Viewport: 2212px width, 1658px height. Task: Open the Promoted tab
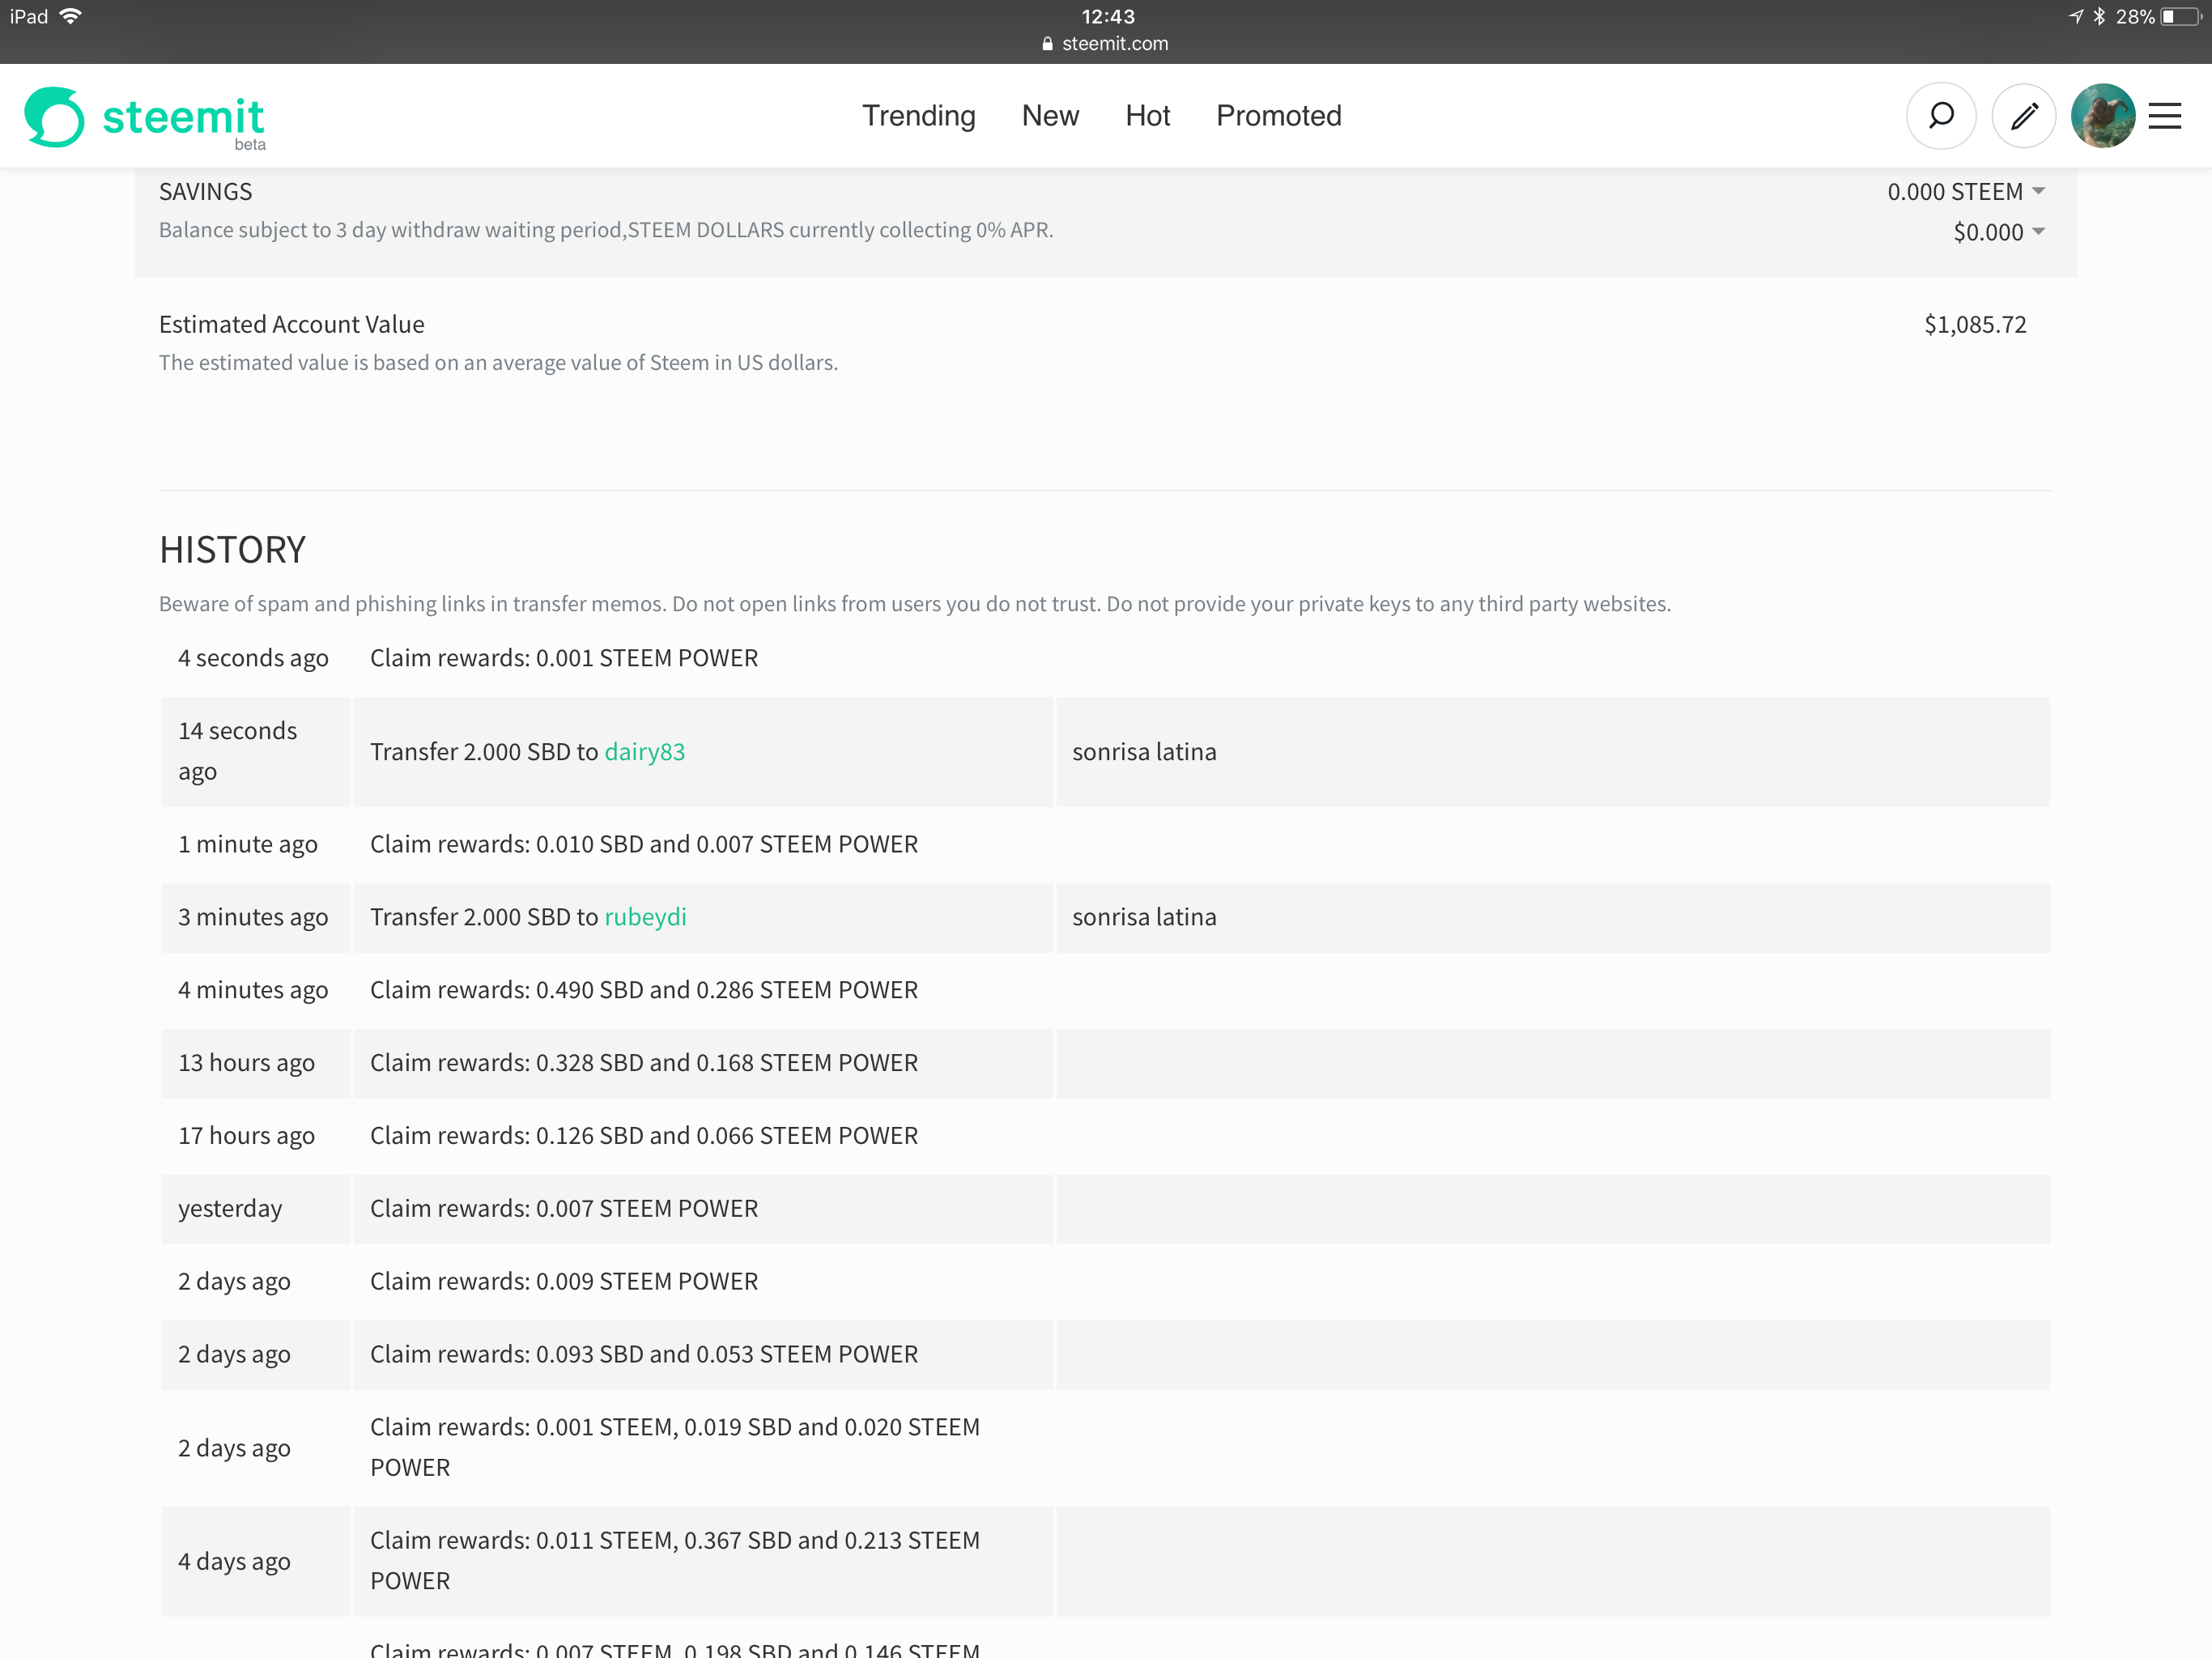(x=1278, y=116)
